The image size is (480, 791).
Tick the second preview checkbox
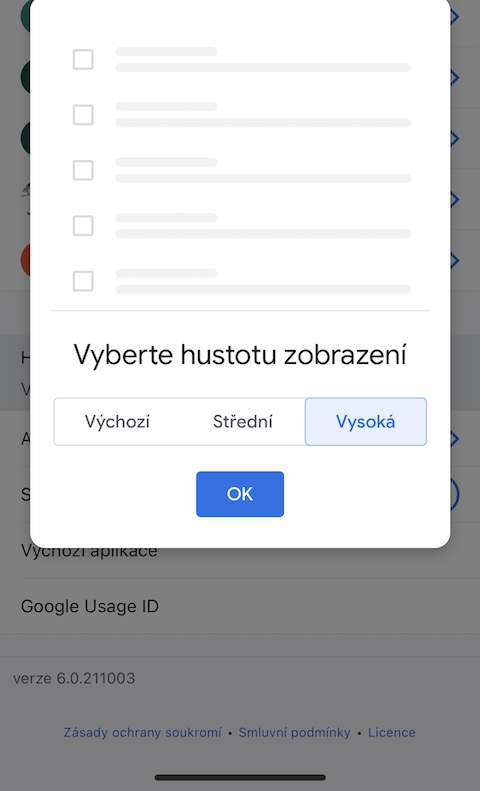tap(83, 115)
